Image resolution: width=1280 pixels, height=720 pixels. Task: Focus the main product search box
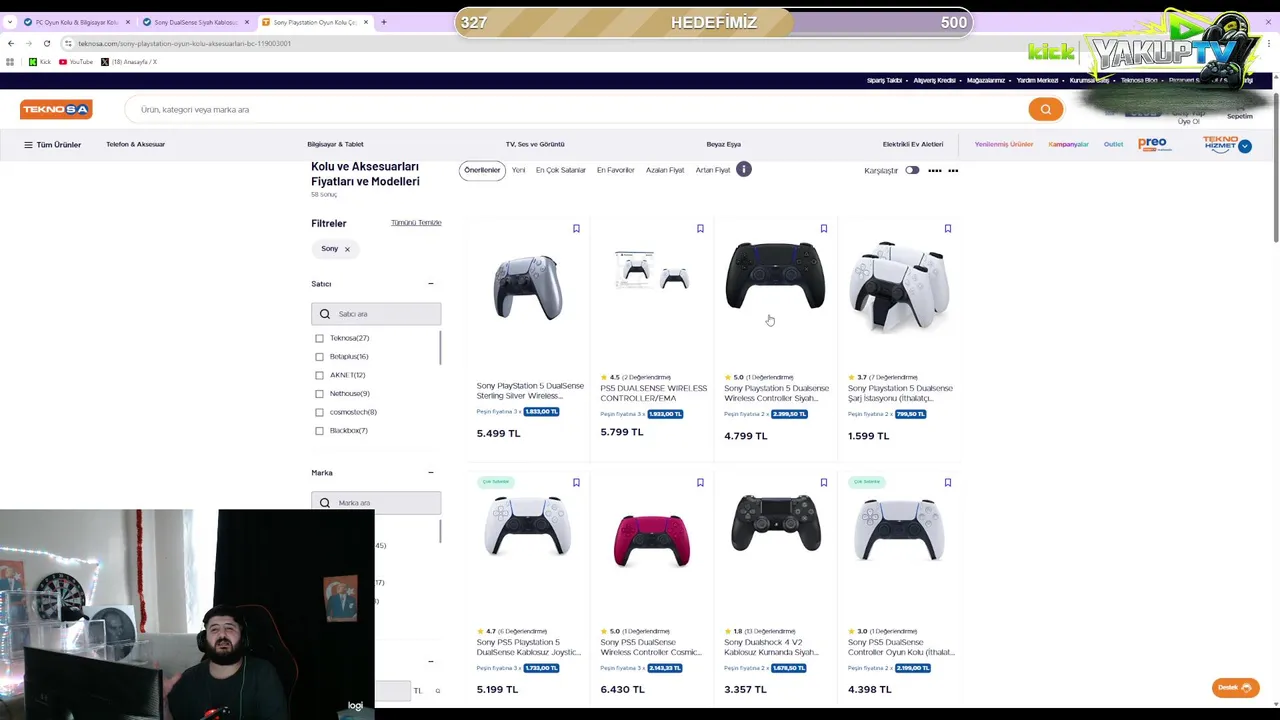click(x=575, y=109)
